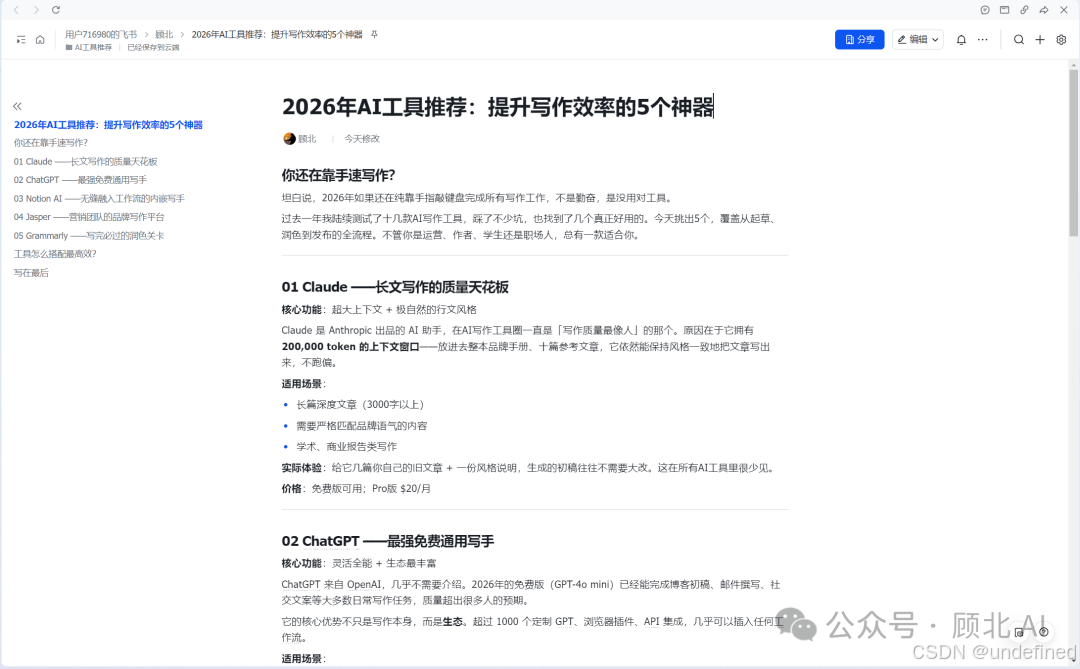Click the 今天修改 modified label

coord(362,138)
